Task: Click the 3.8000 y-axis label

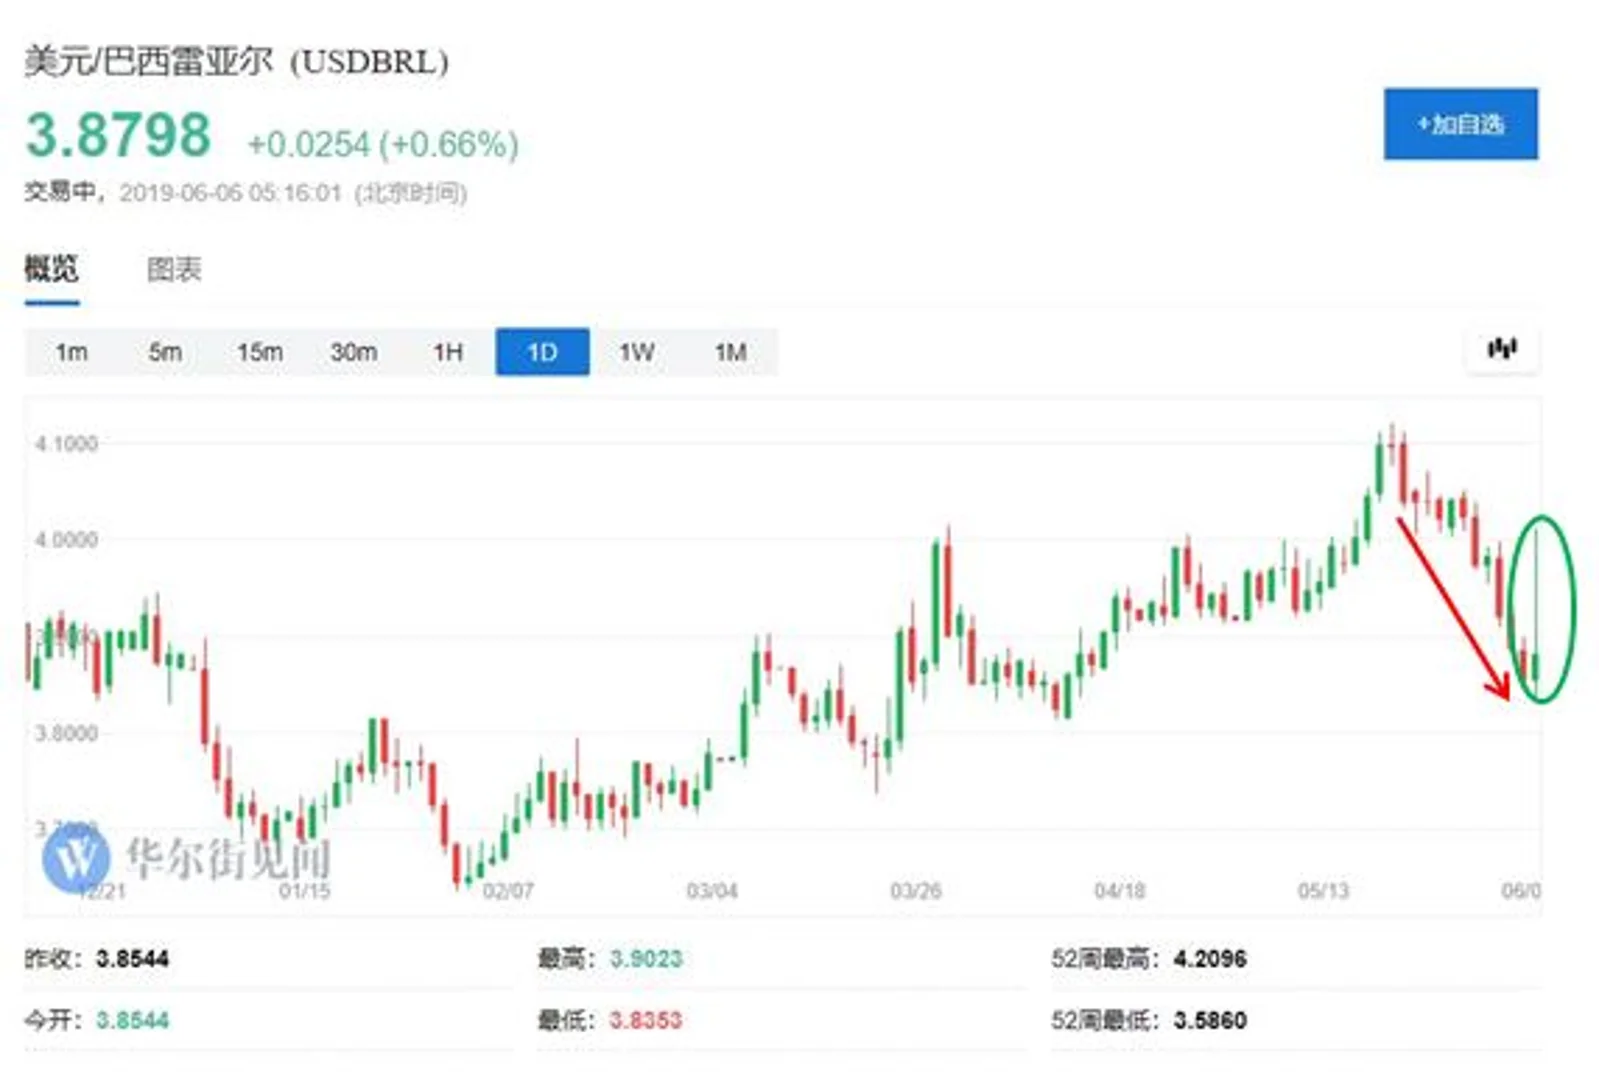Action: 66,734
